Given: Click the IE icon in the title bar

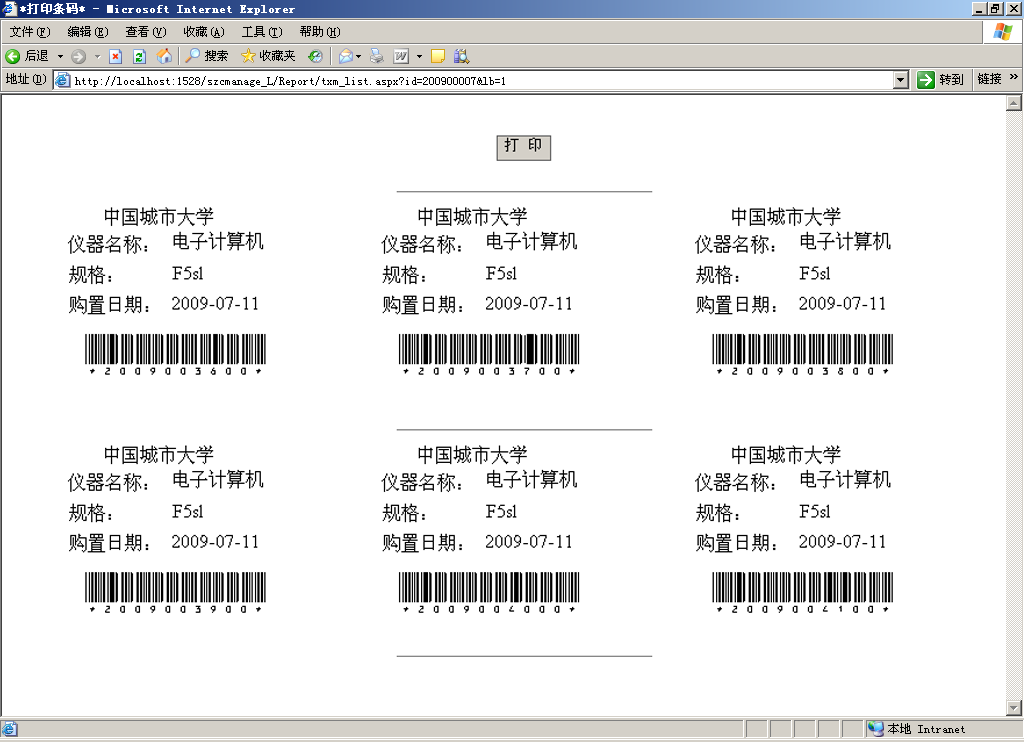Looking at the screenshot, I should [x=9, y=8].
